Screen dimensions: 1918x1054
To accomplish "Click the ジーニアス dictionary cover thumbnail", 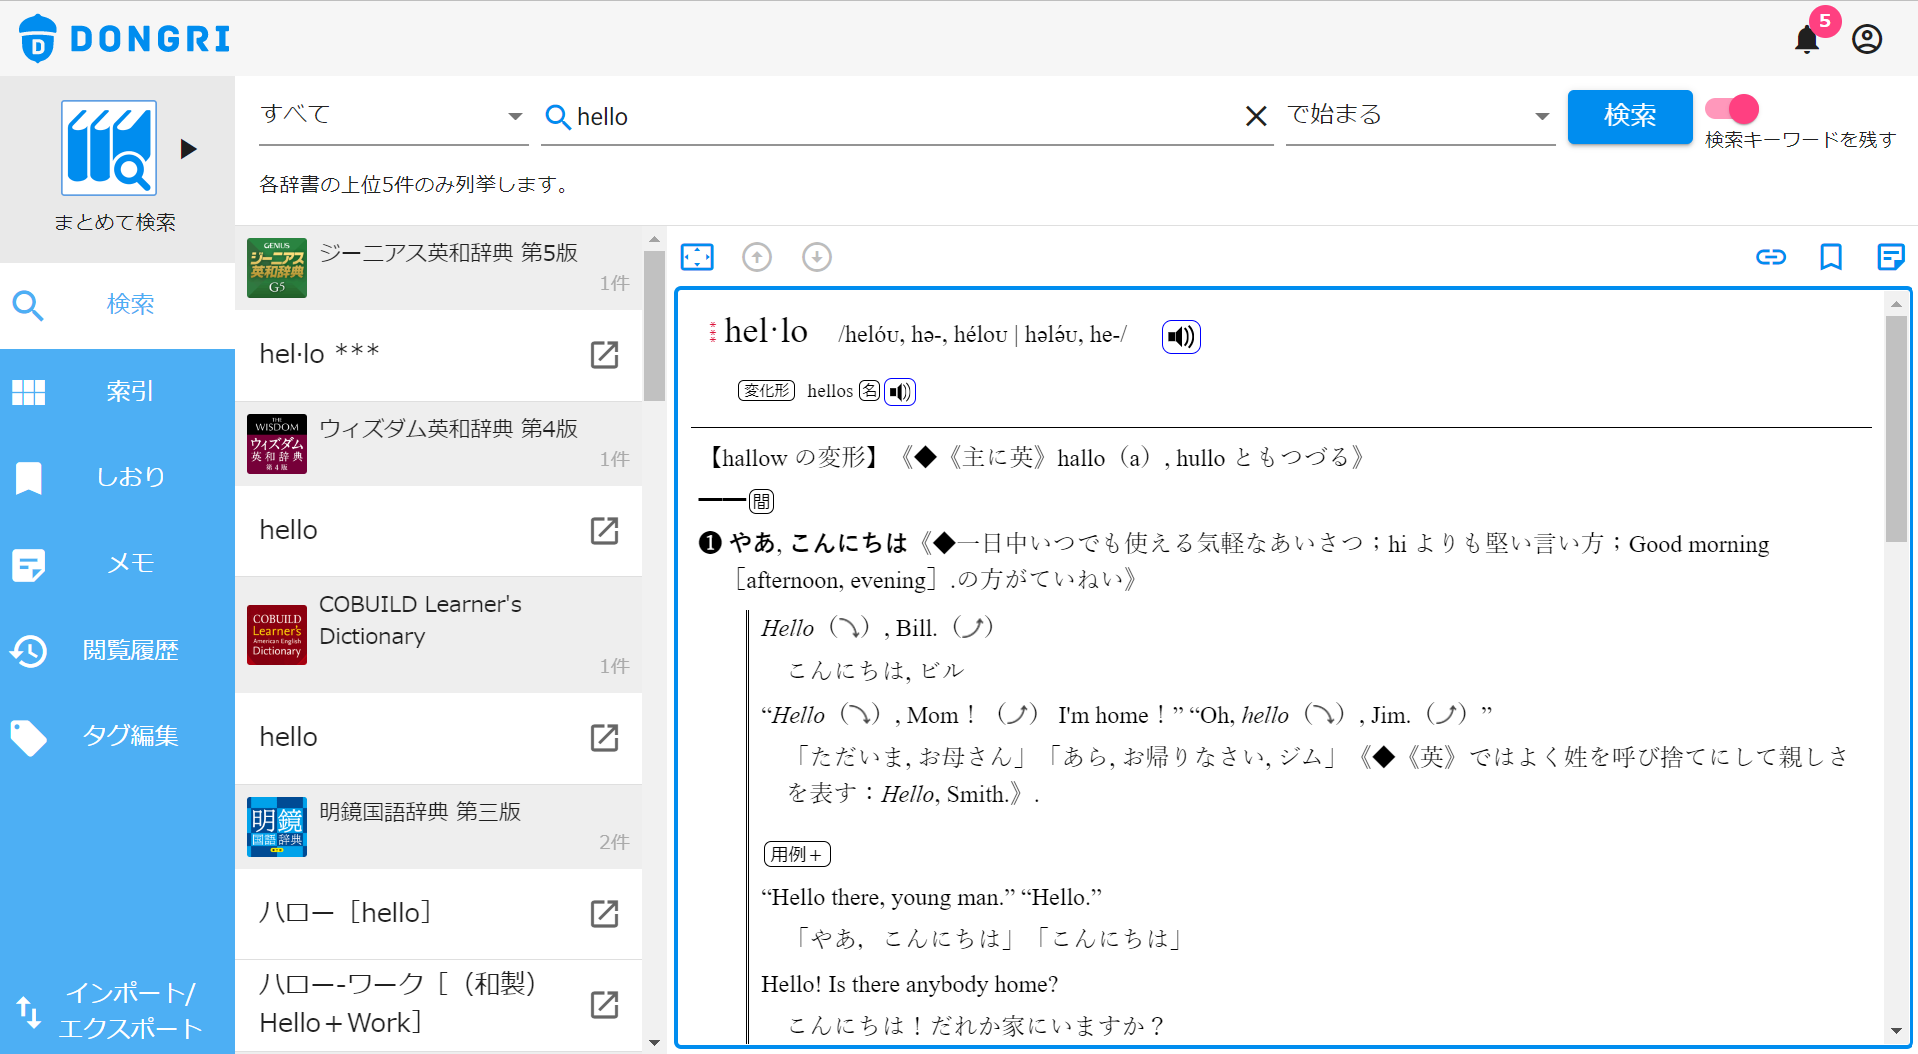I will (277, 268).
